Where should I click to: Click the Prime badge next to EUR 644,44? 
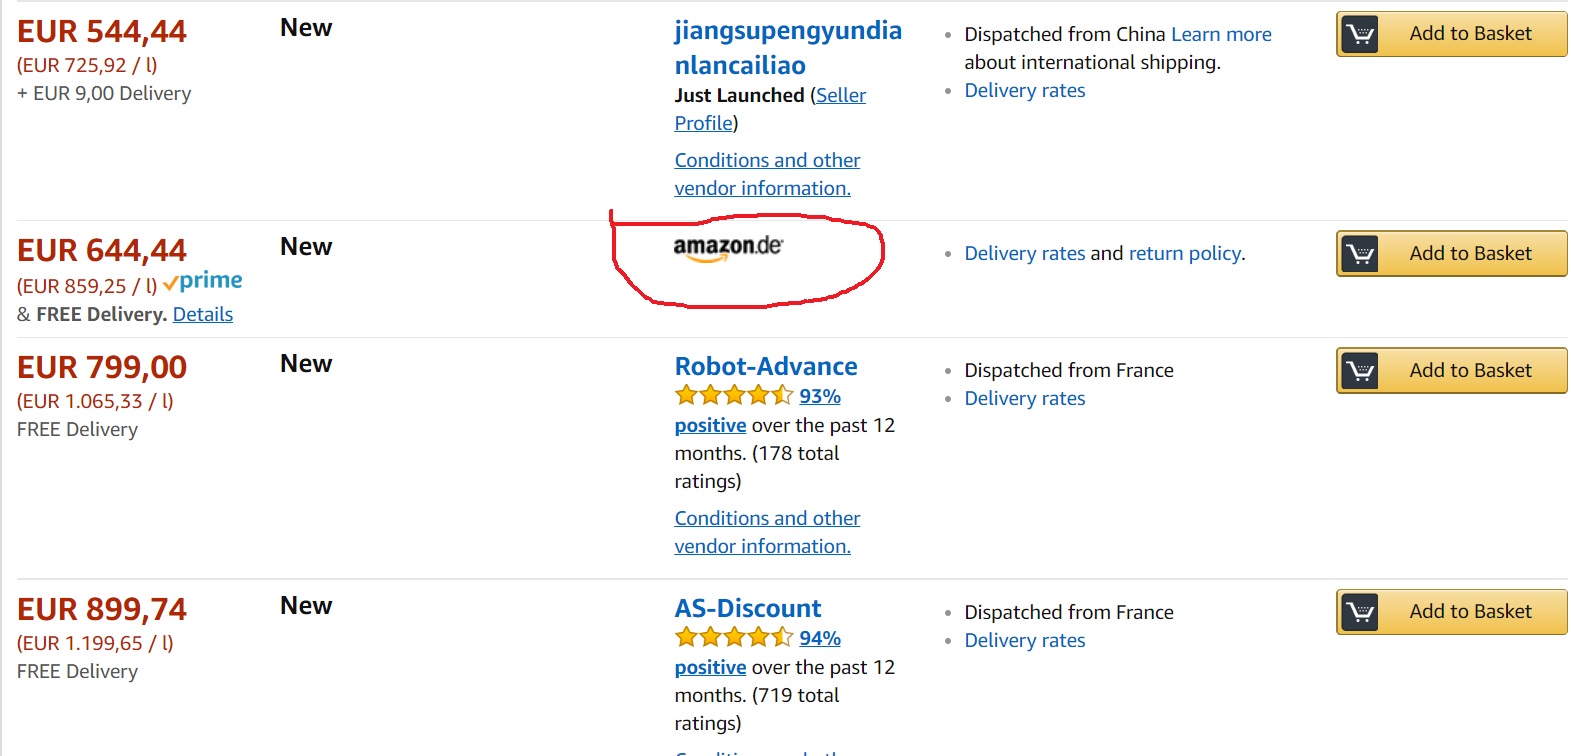click(203, 281)
